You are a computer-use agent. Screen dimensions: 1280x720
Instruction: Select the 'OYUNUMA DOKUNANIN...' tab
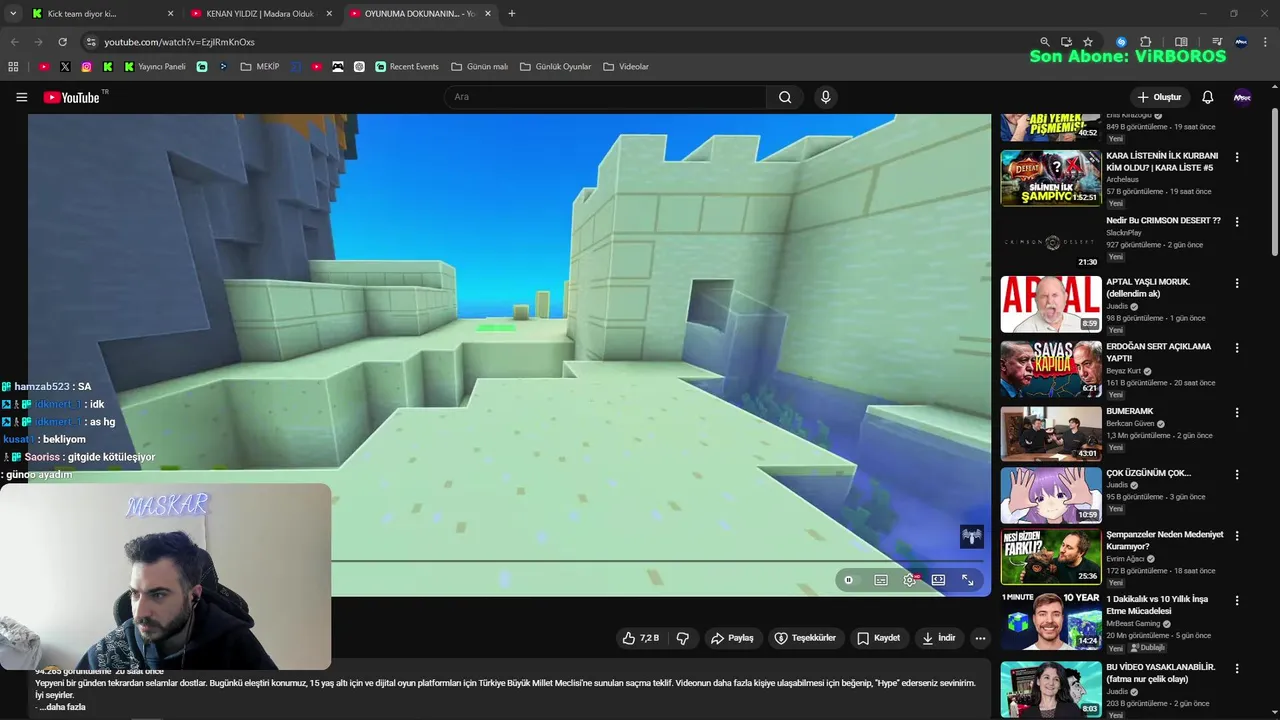[x=420, y=14]
